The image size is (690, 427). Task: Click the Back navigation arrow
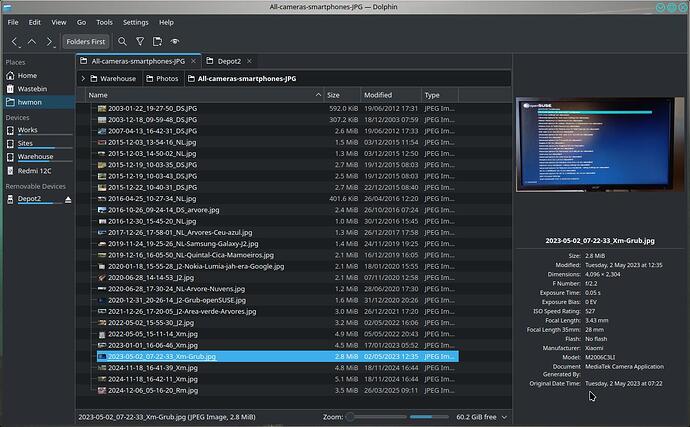pyautogui.click(x=15, y=42)
